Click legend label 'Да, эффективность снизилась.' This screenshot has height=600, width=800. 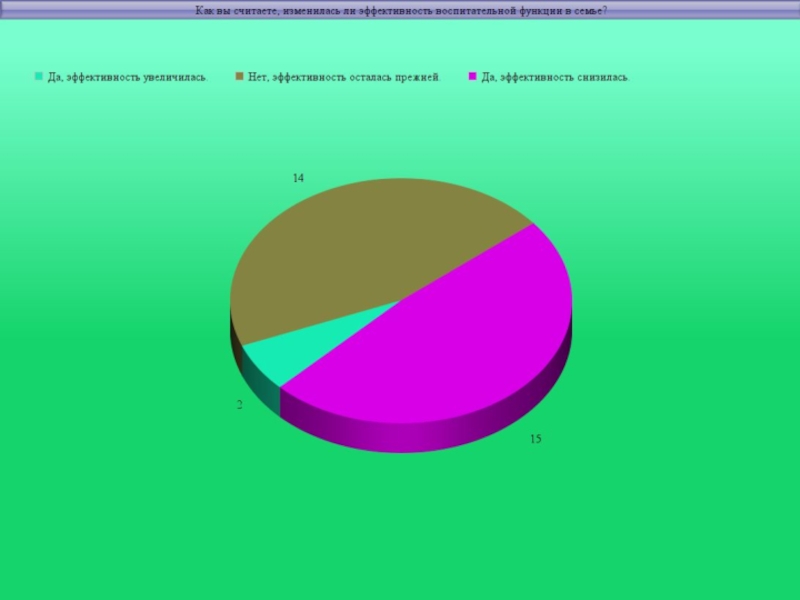(556, 77)
